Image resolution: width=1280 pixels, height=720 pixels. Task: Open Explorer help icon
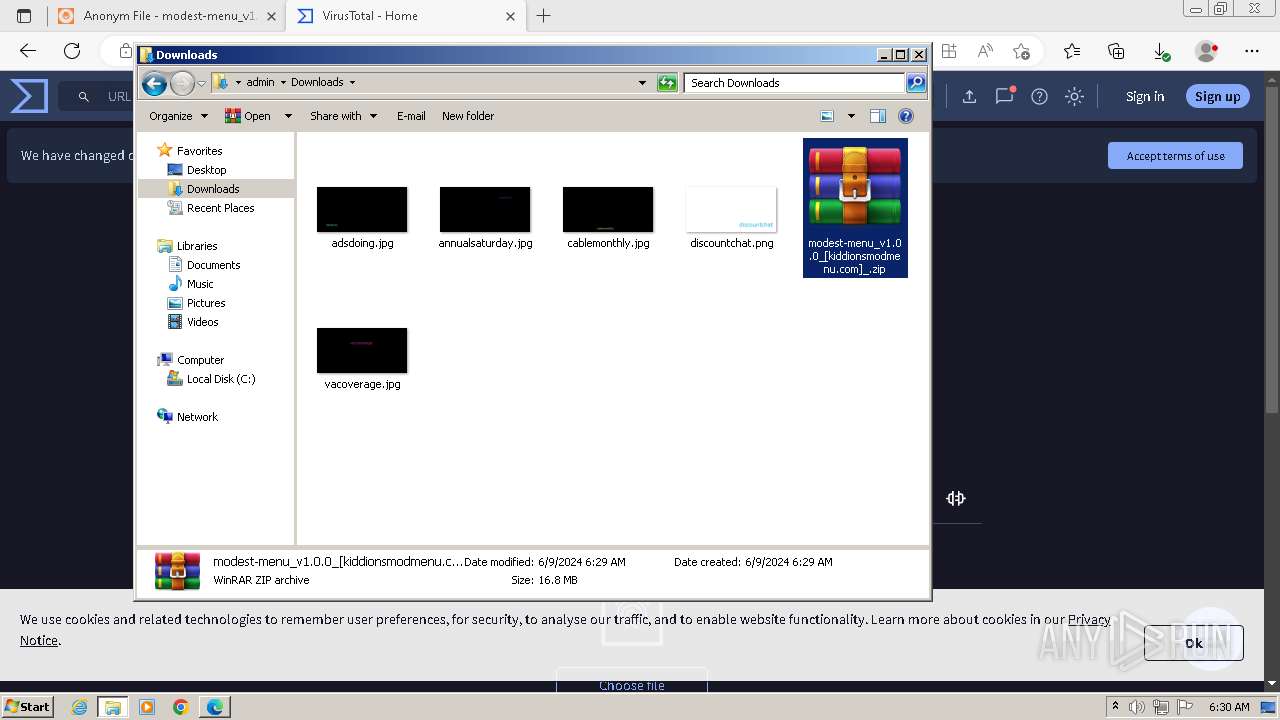pos(906,116)
